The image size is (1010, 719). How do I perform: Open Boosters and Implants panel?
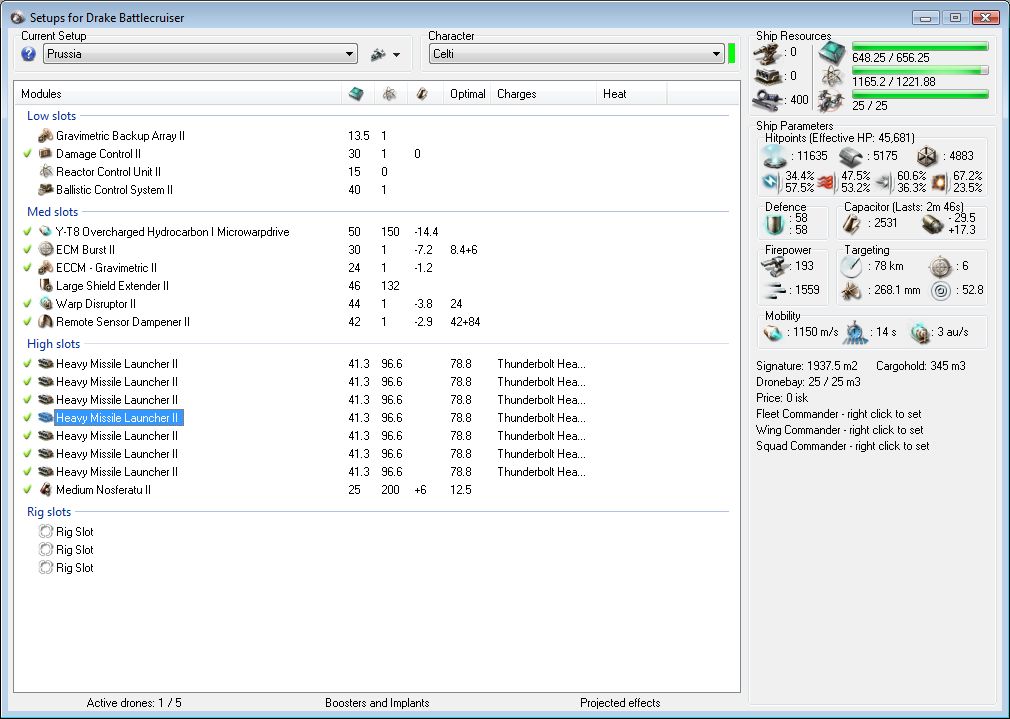(377, 703)
